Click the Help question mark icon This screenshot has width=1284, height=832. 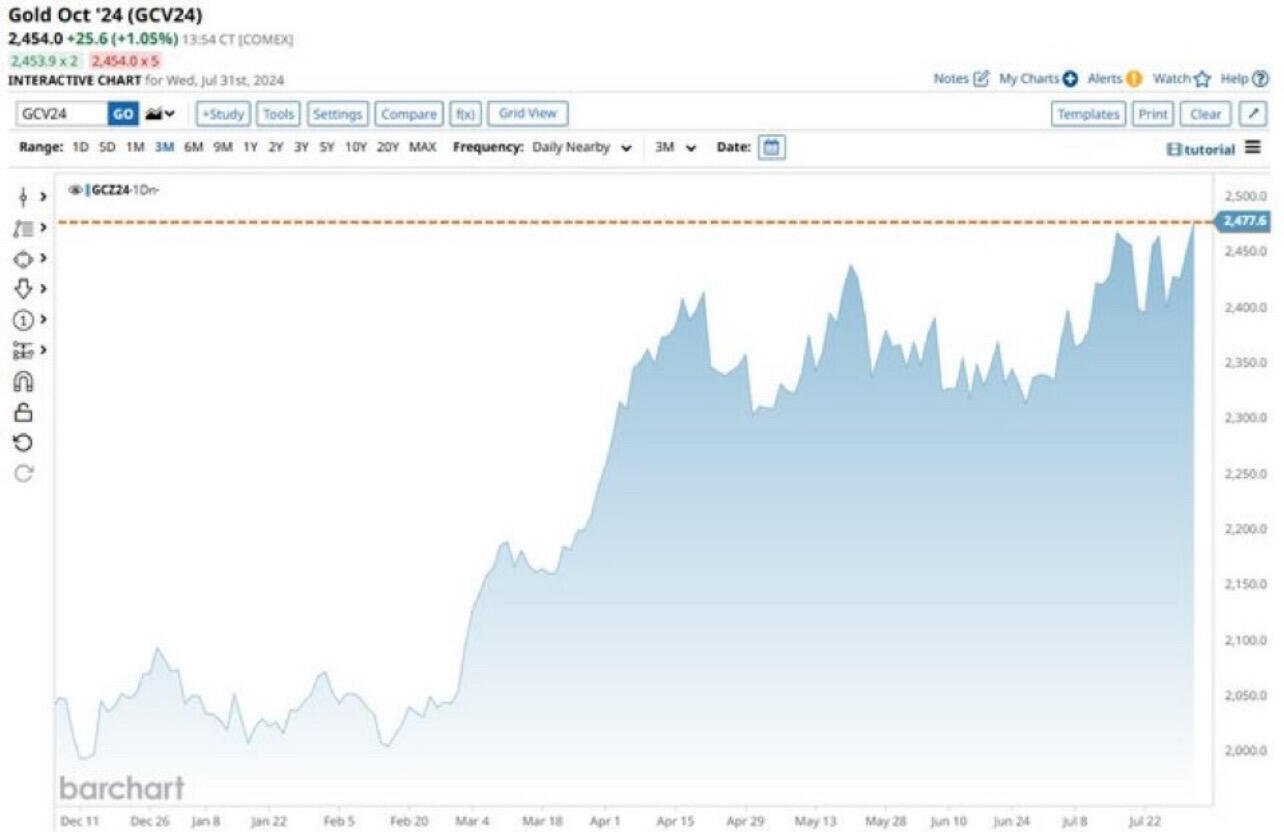[x=1260, y=79]
